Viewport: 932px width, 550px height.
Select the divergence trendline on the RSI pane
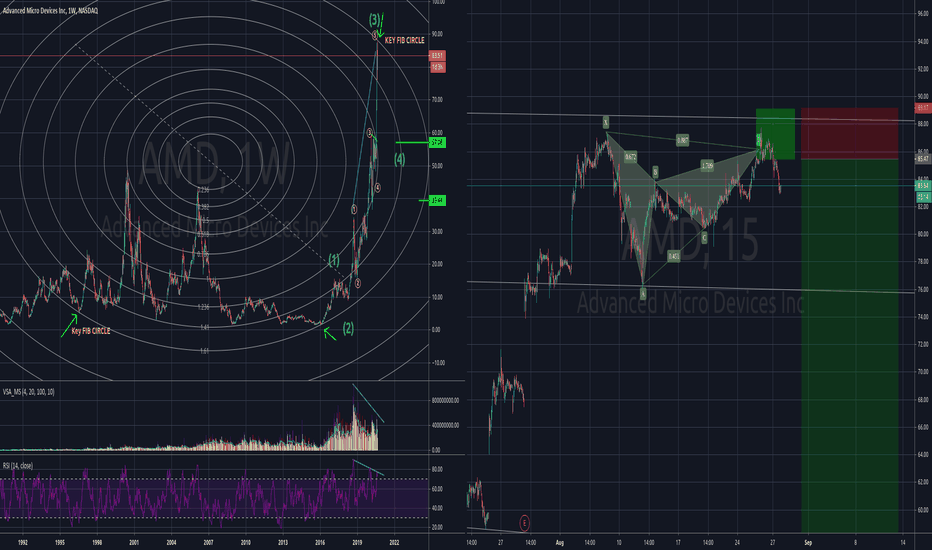point(369,467)
